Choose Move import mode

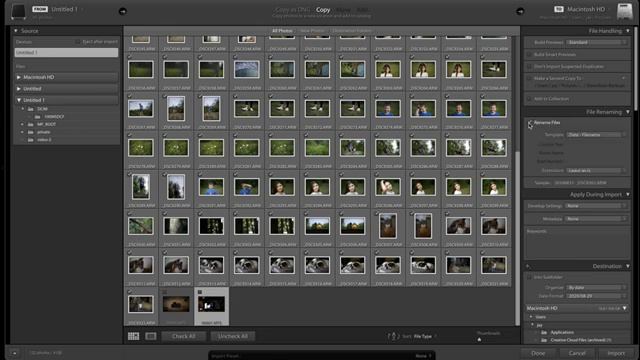(x=344, y=10)
